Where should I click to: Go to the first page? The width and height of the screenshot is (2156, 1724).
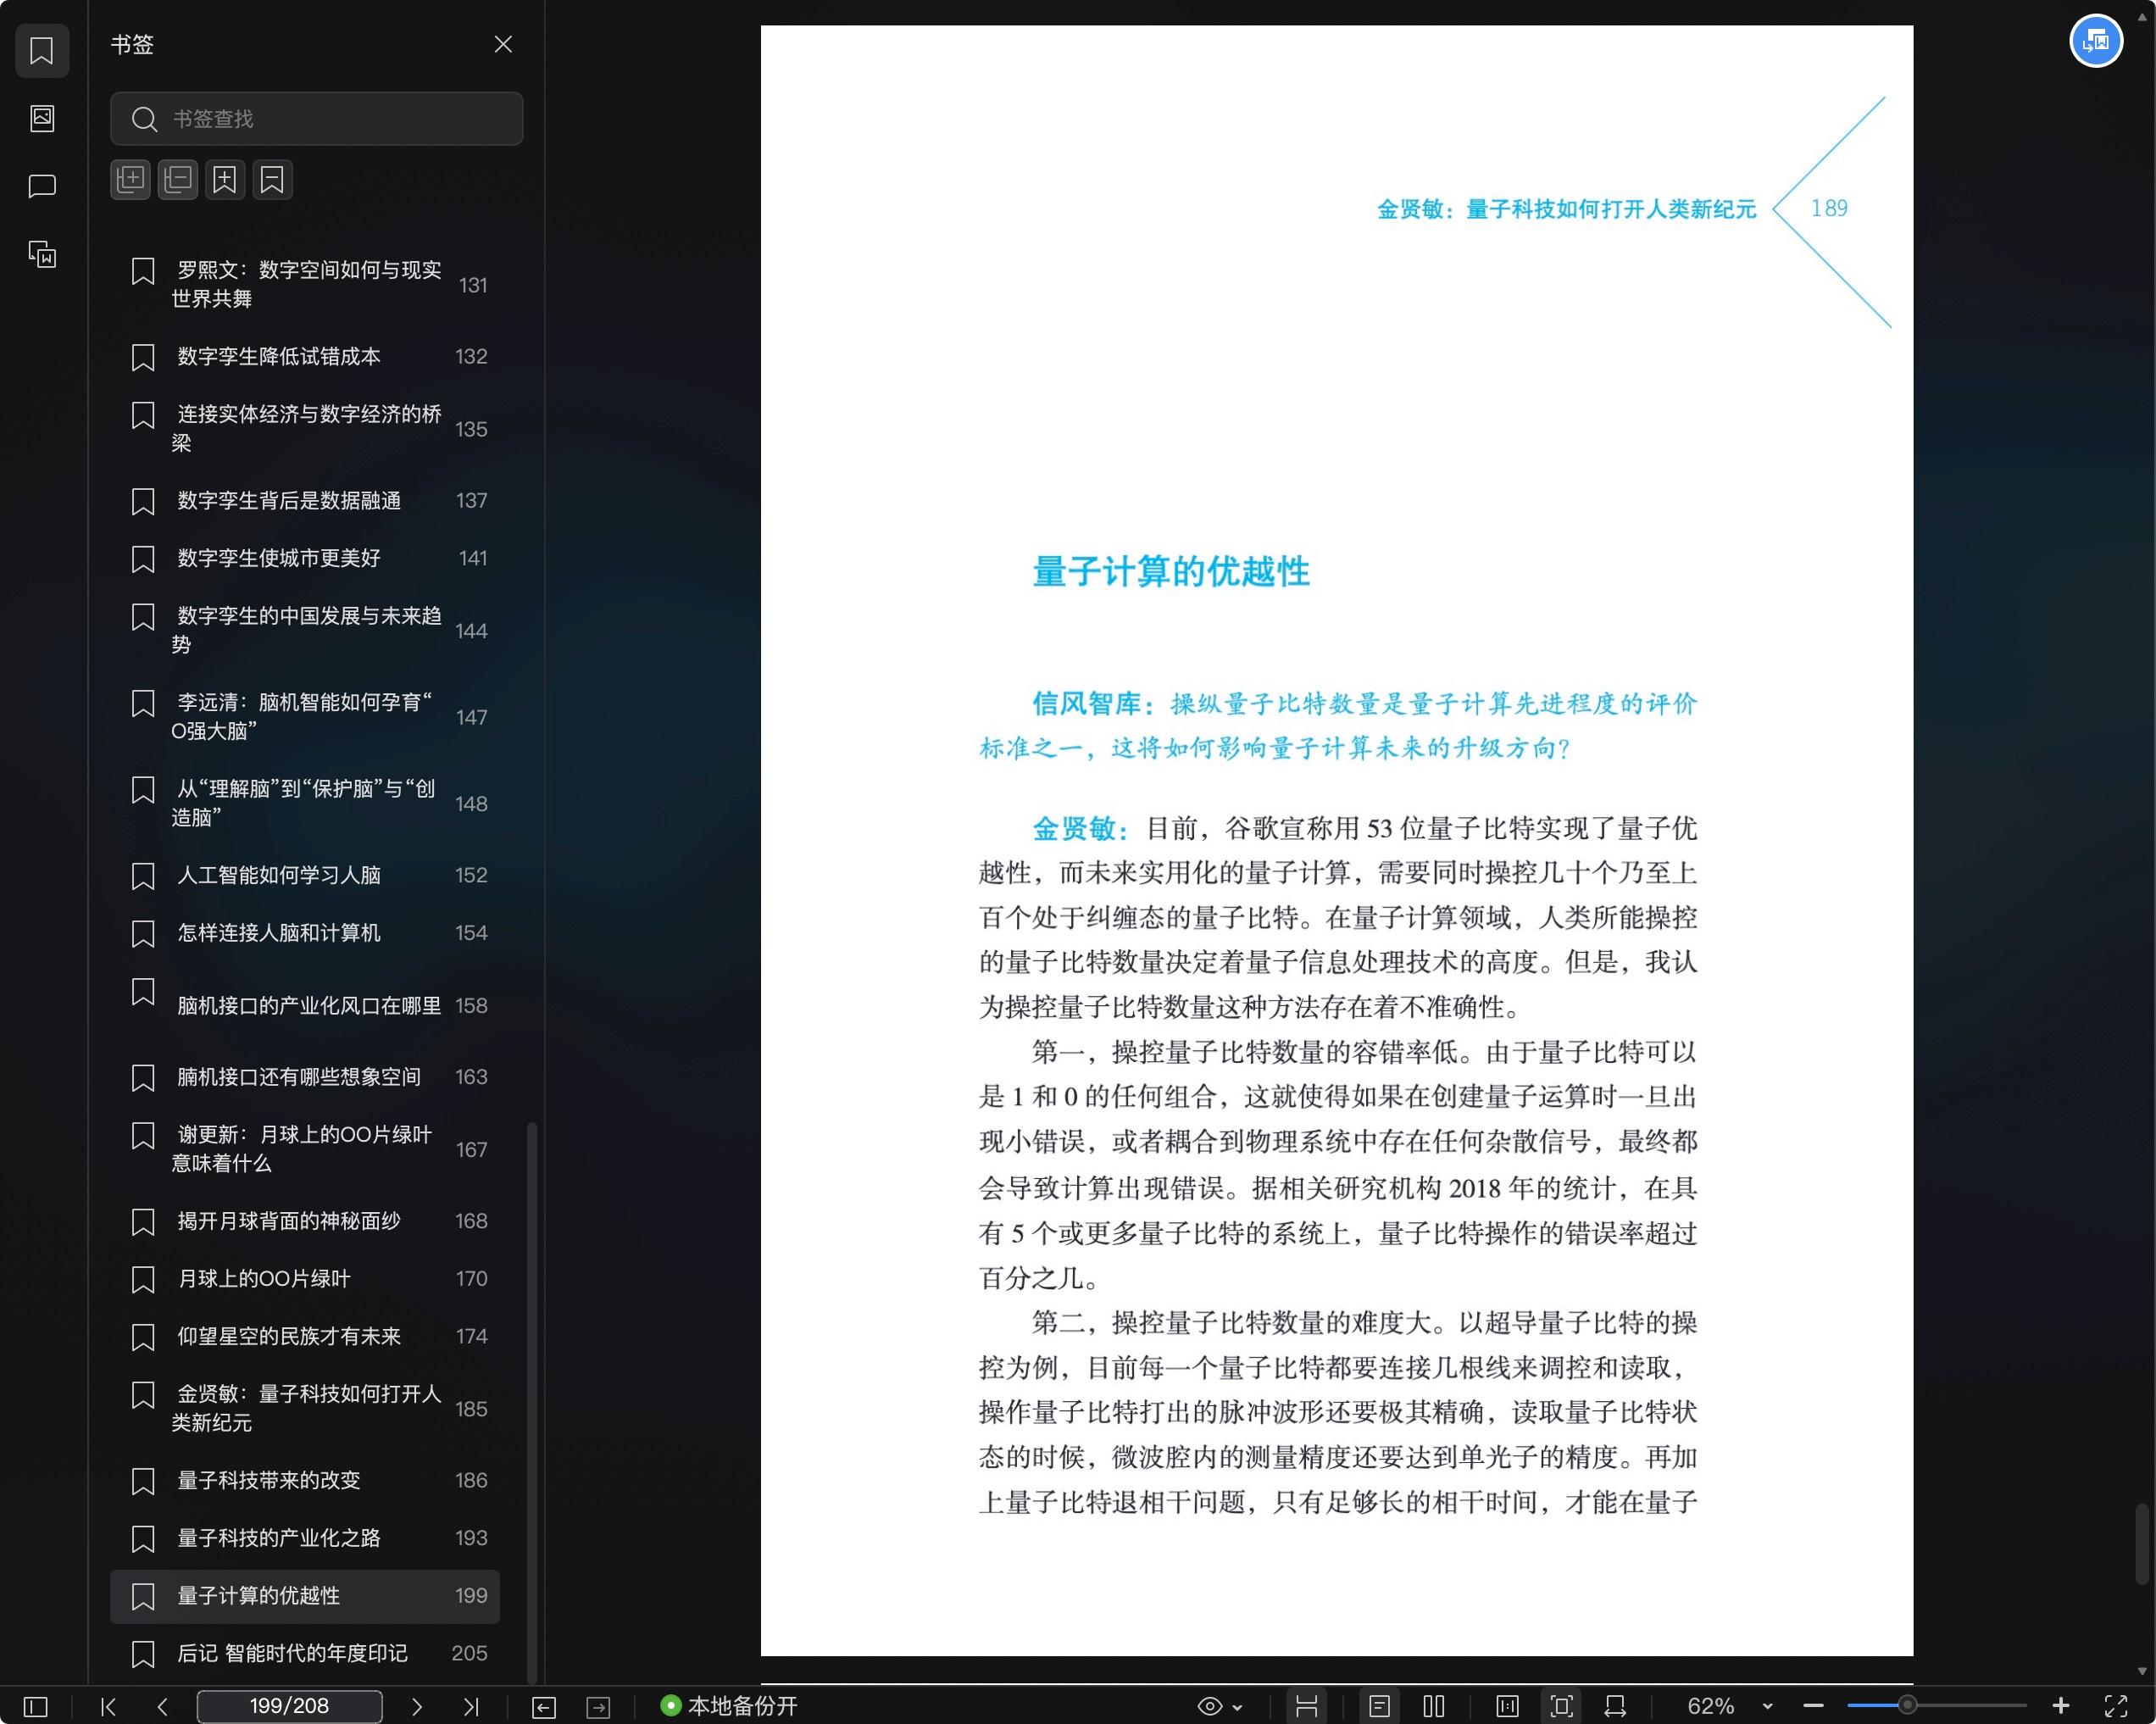pos(109,1706)
